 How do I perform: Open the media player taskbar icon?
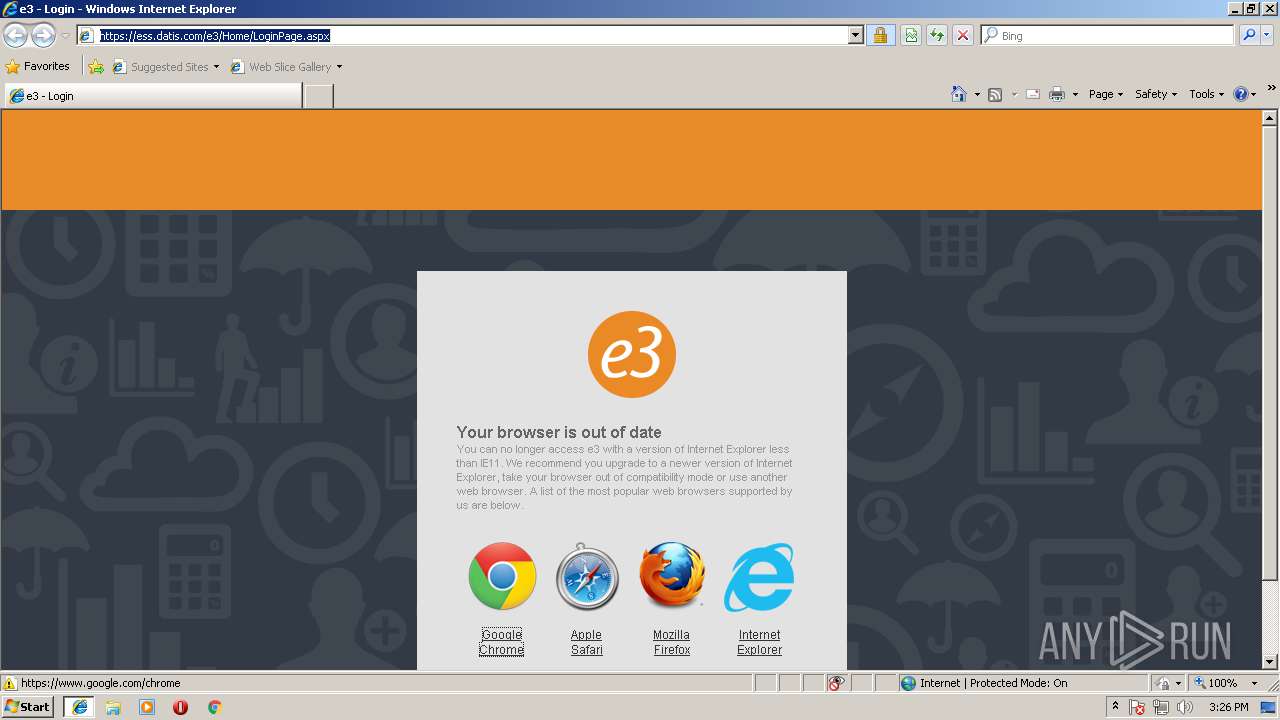click(147, 707)
